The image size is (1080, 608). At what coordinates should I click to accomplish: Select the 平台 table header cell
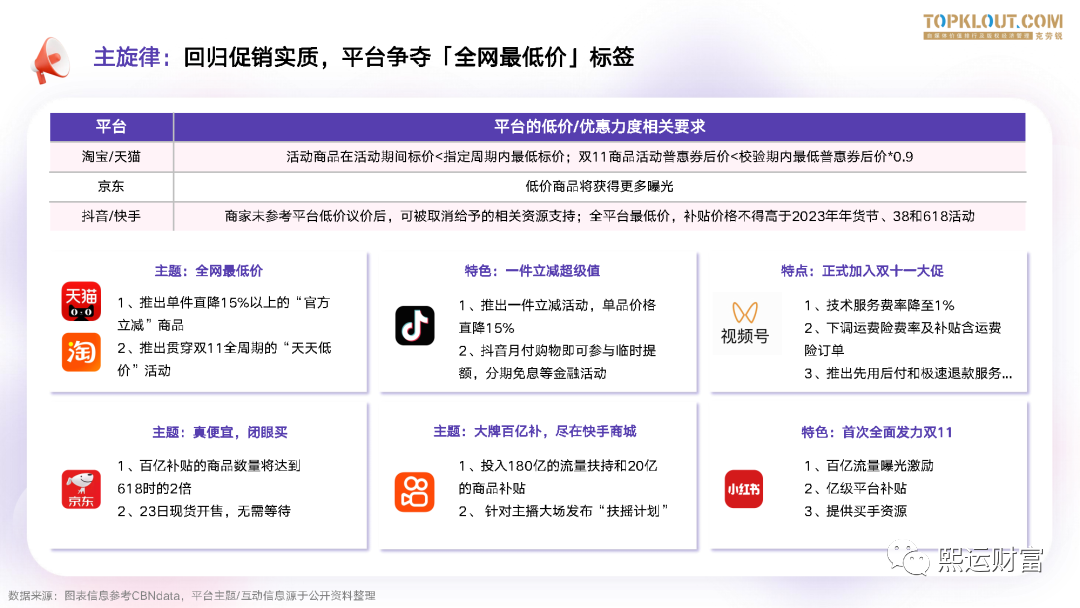coord(111,127)
